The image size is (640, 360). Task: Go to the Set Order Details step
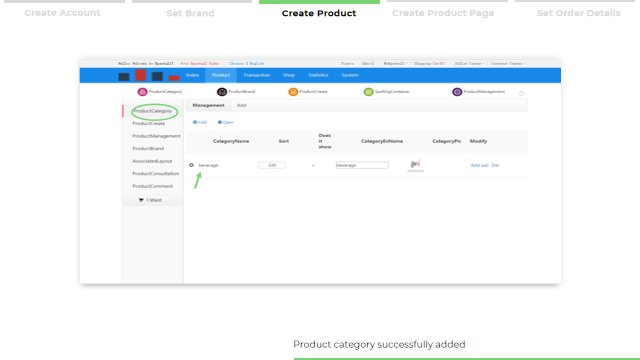(578, 13)
